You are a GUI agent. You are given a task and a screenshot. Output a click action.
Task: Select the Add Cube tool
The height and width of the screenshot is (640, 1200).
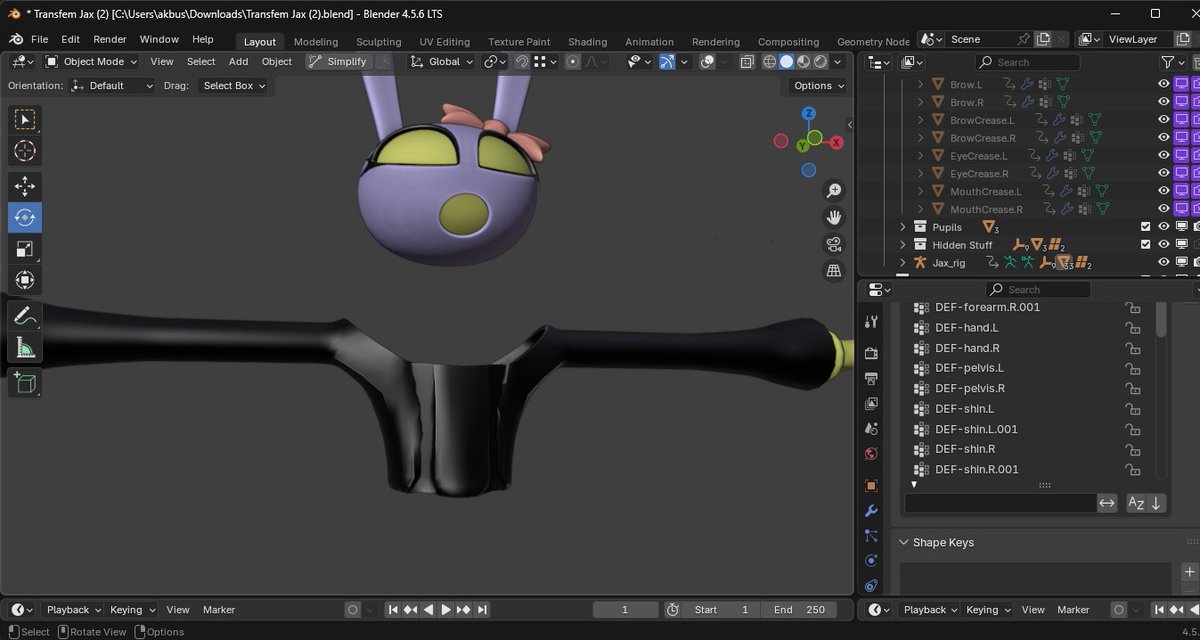pos(25,382)
